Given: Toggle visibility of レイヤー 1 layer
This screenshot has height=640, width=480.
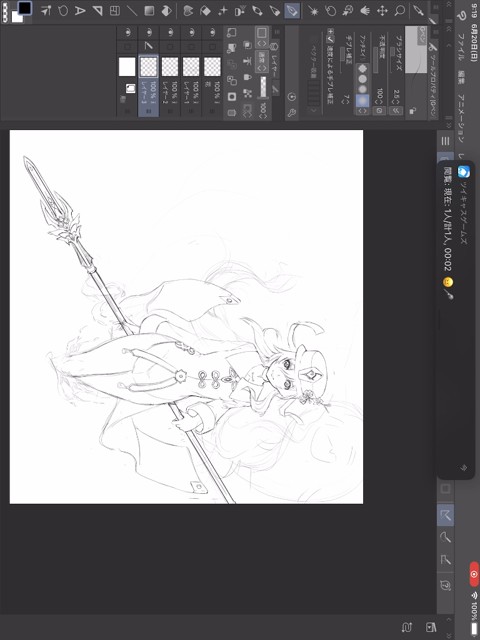Looking at the screenshot, I should (191, 32).
